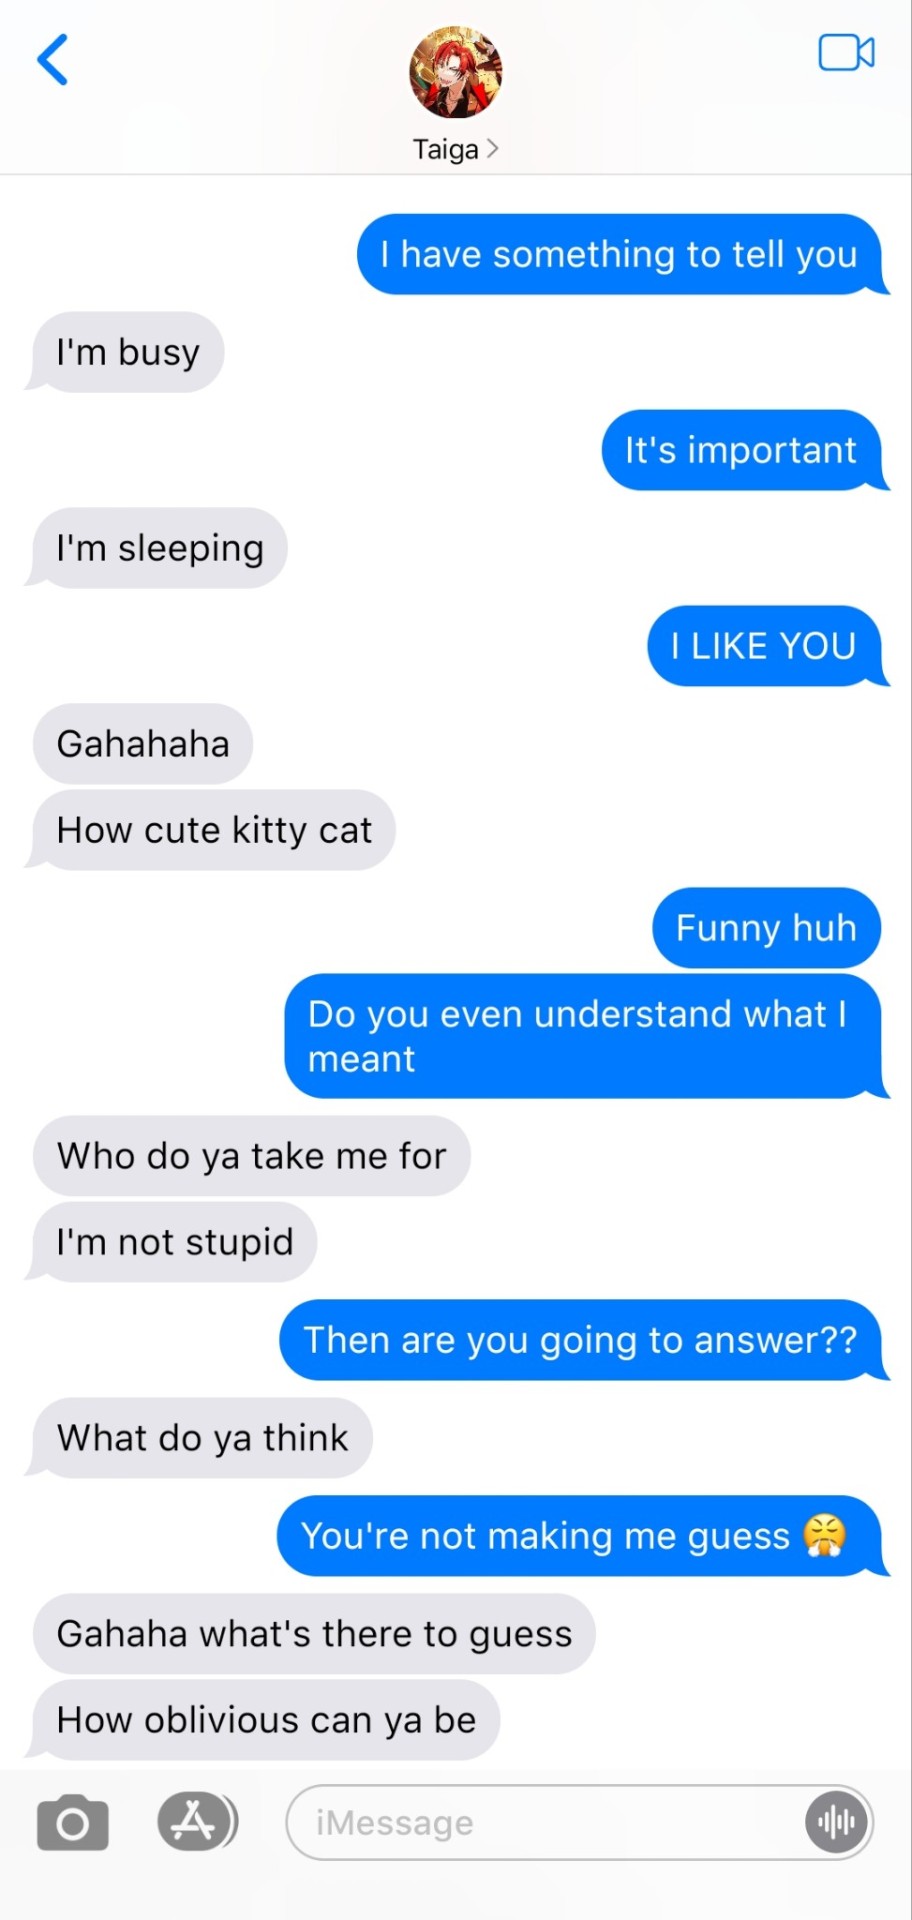This screenshot has width=912, height=1920.
Task: Open the camera icon
Action: [72, 1823]
